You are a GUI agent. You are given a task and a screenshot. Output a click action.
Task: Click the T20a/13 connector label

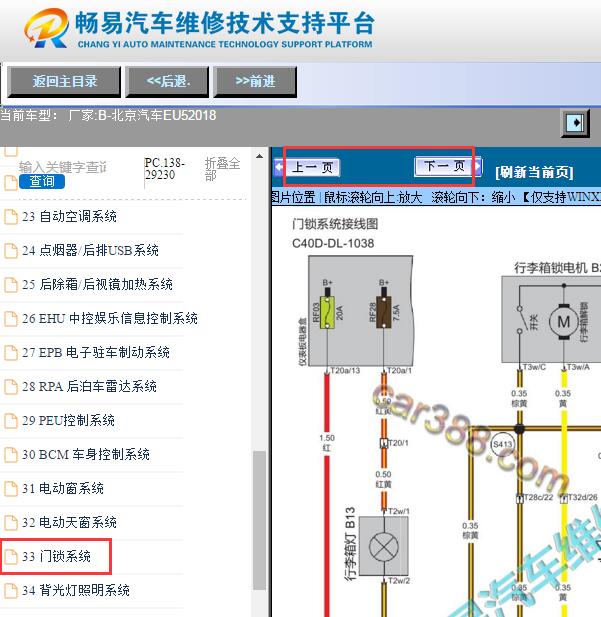(345, 370)
